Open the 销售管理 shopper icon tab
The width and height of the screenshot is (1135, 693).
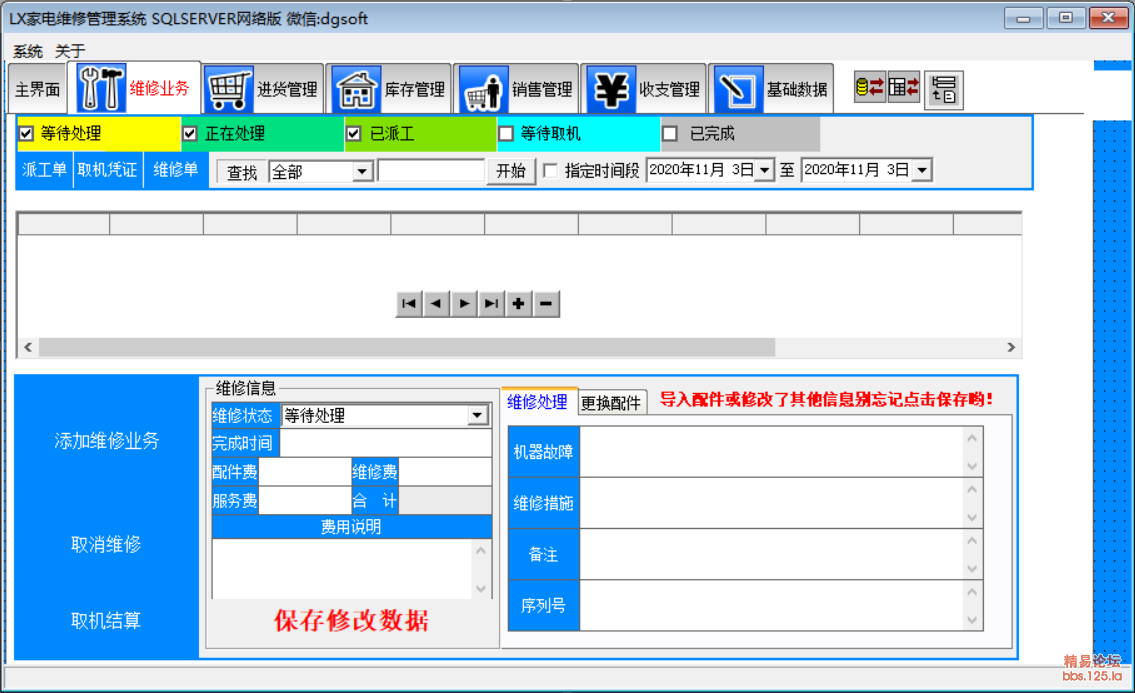coord(518,89)
